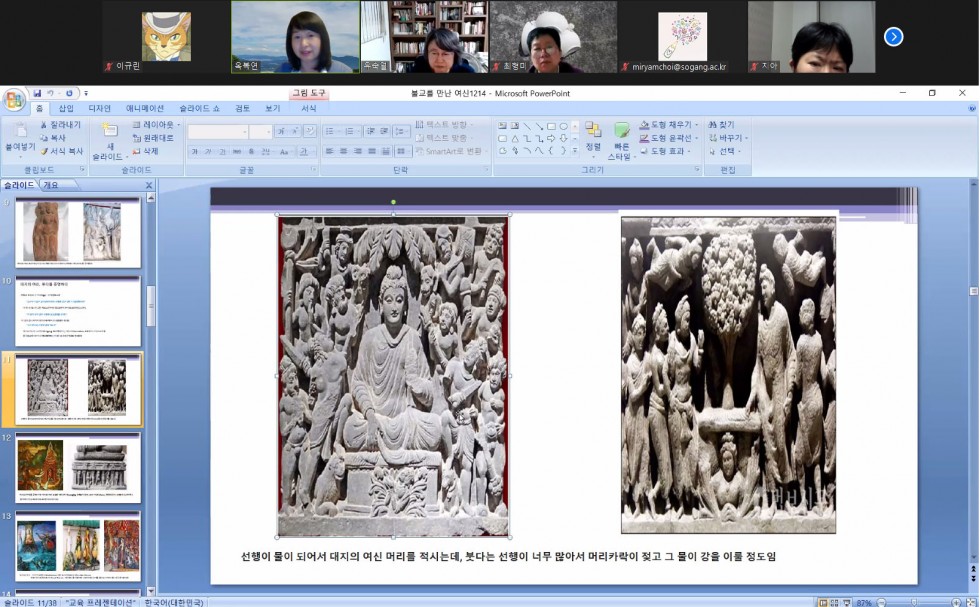Image resolution: width=980 pixels, height=607 pixels.
Task: Decrease the list indent level
Action: (x=370, y=131)
